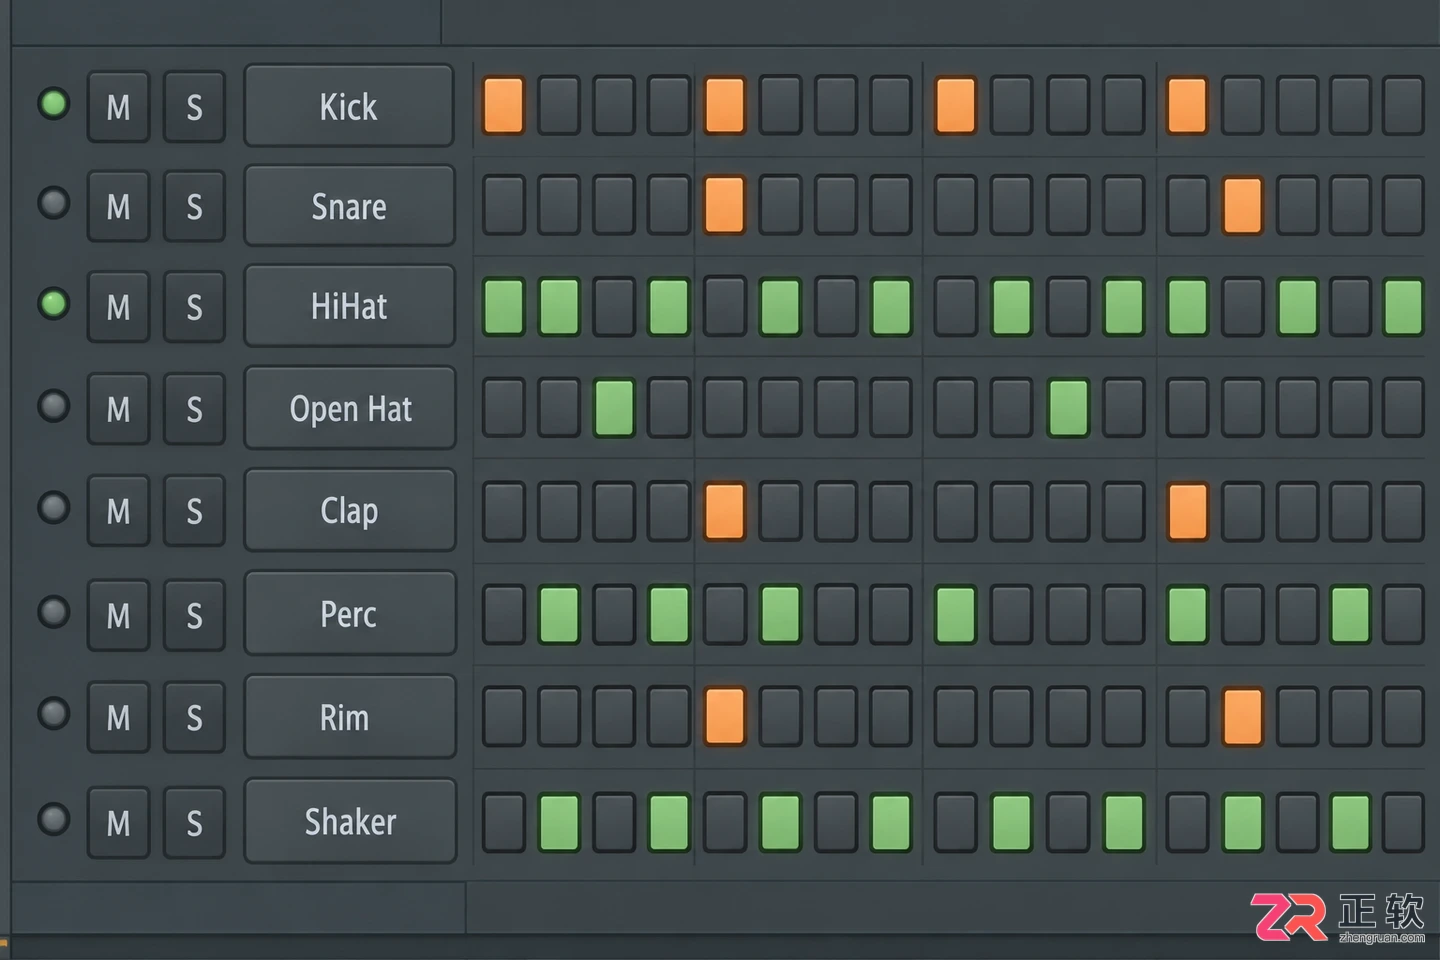The width and height of the screenshot is (1440, 960).
Task: Toggle the Kick channel's green LED
Action: pos(53,103)
